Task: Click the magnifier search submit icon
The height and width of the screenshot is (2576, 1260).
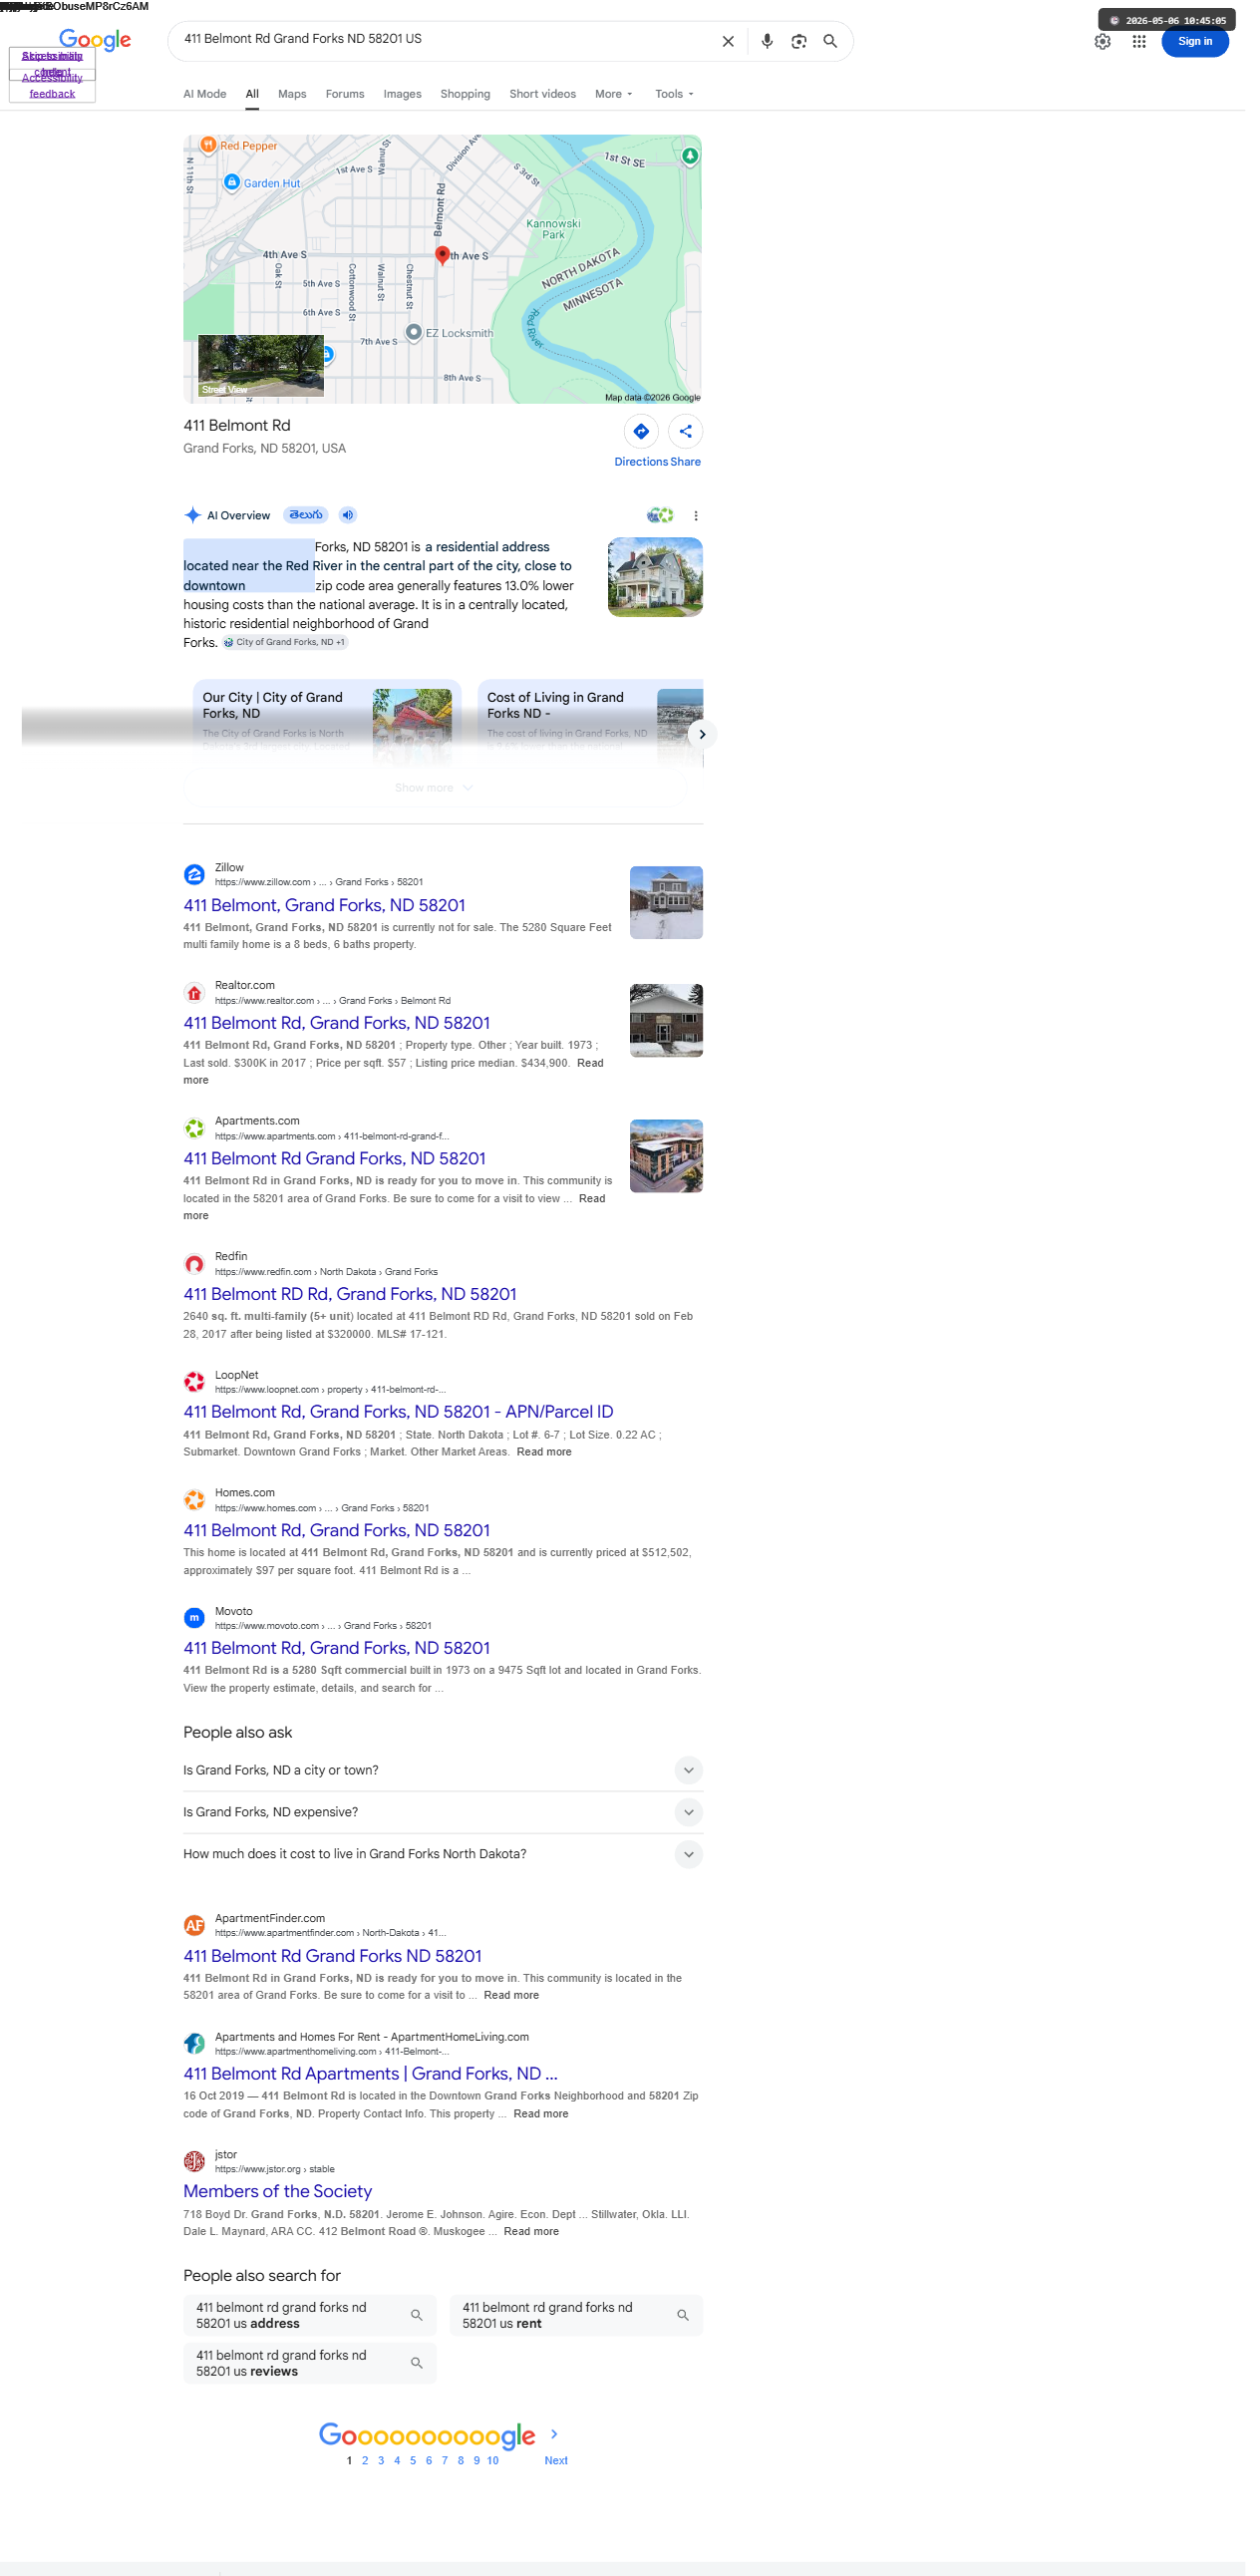Action: pyautogui.click(x=830, y=42)
